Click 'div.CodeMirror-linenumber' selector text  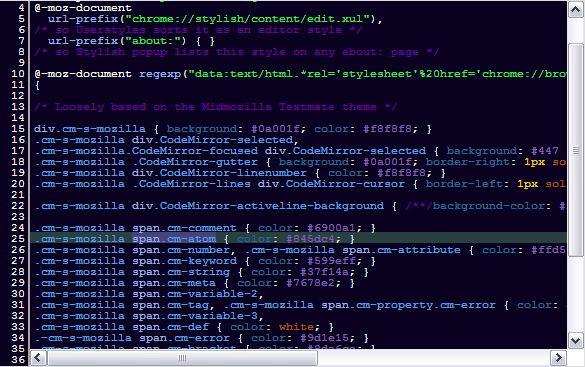point(219,173)
